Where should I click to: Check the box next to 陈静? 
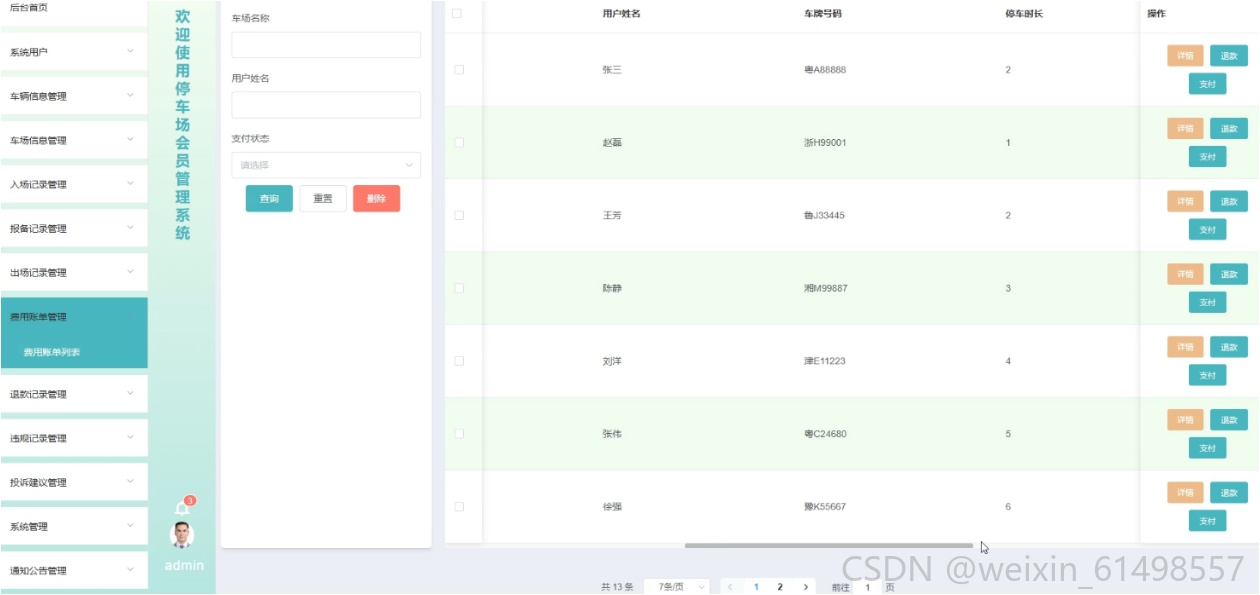[459, 288]
